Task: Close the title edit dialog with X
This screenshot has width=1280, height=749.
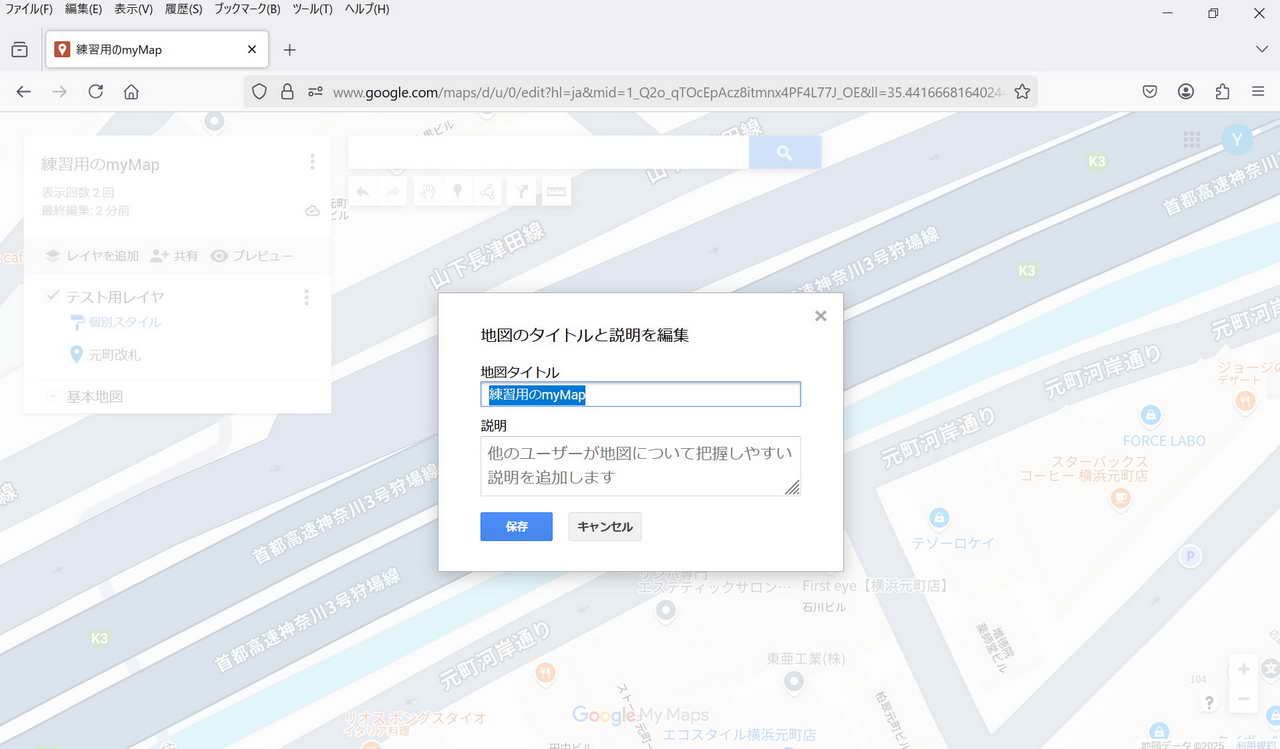Action: tap(821, 316)
